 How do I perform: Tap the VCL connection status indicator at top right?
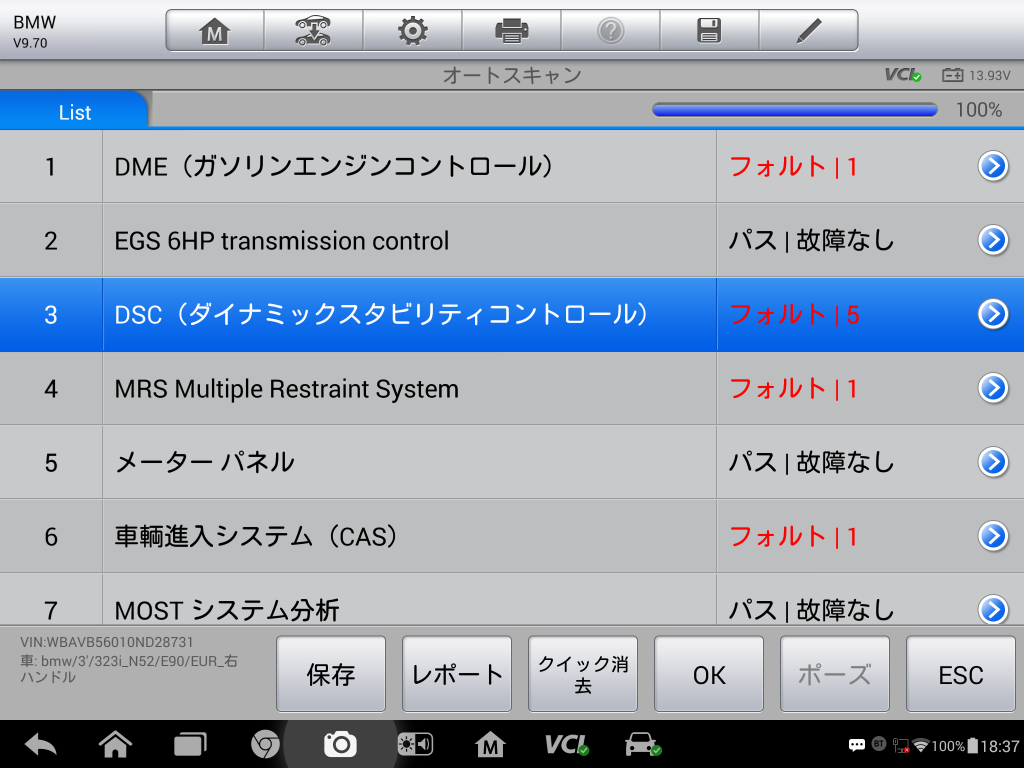coord(903,75)
